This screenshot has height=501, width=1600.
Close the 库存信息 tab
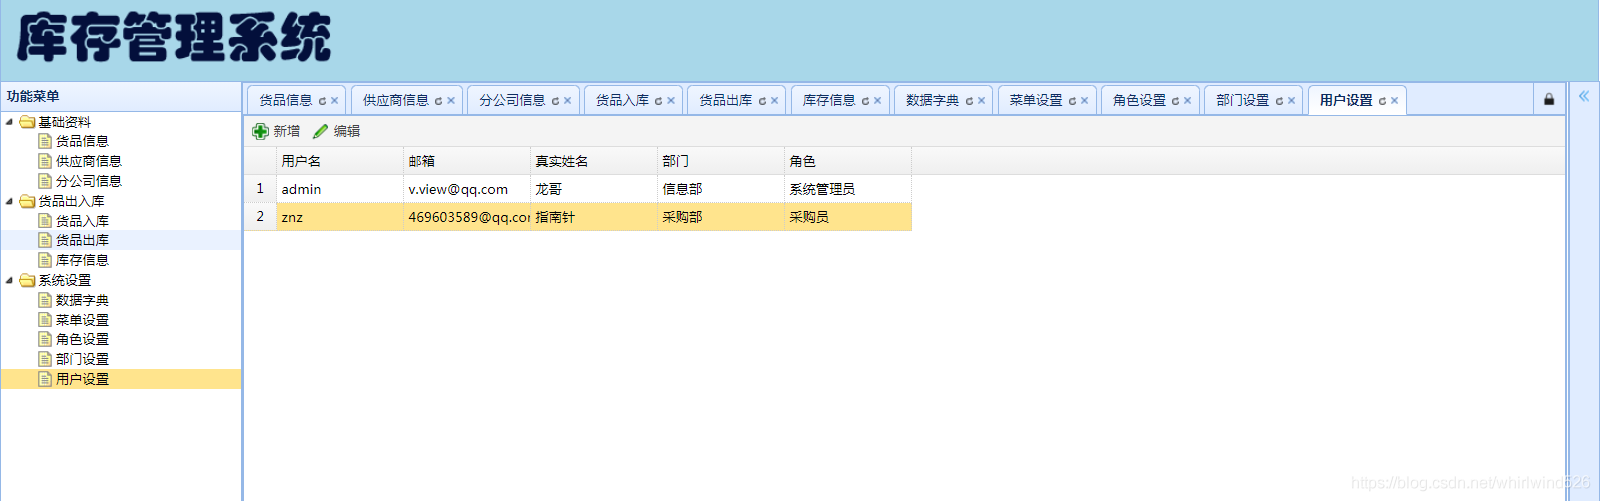pos(877,101)
